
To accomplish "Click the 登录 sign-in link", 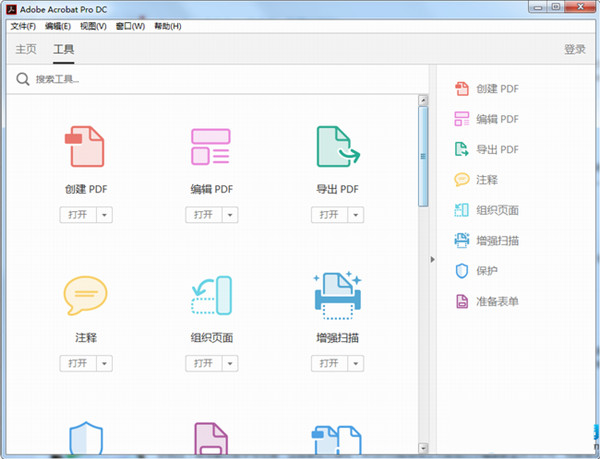I will [x=575, y=49].
